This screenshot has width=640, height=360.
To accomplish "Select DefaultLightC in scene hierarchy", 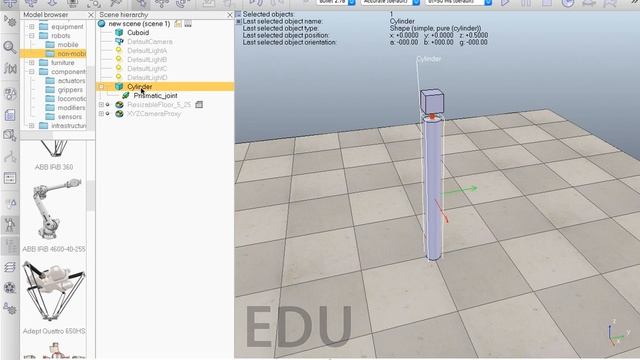I will click(147, 69).
